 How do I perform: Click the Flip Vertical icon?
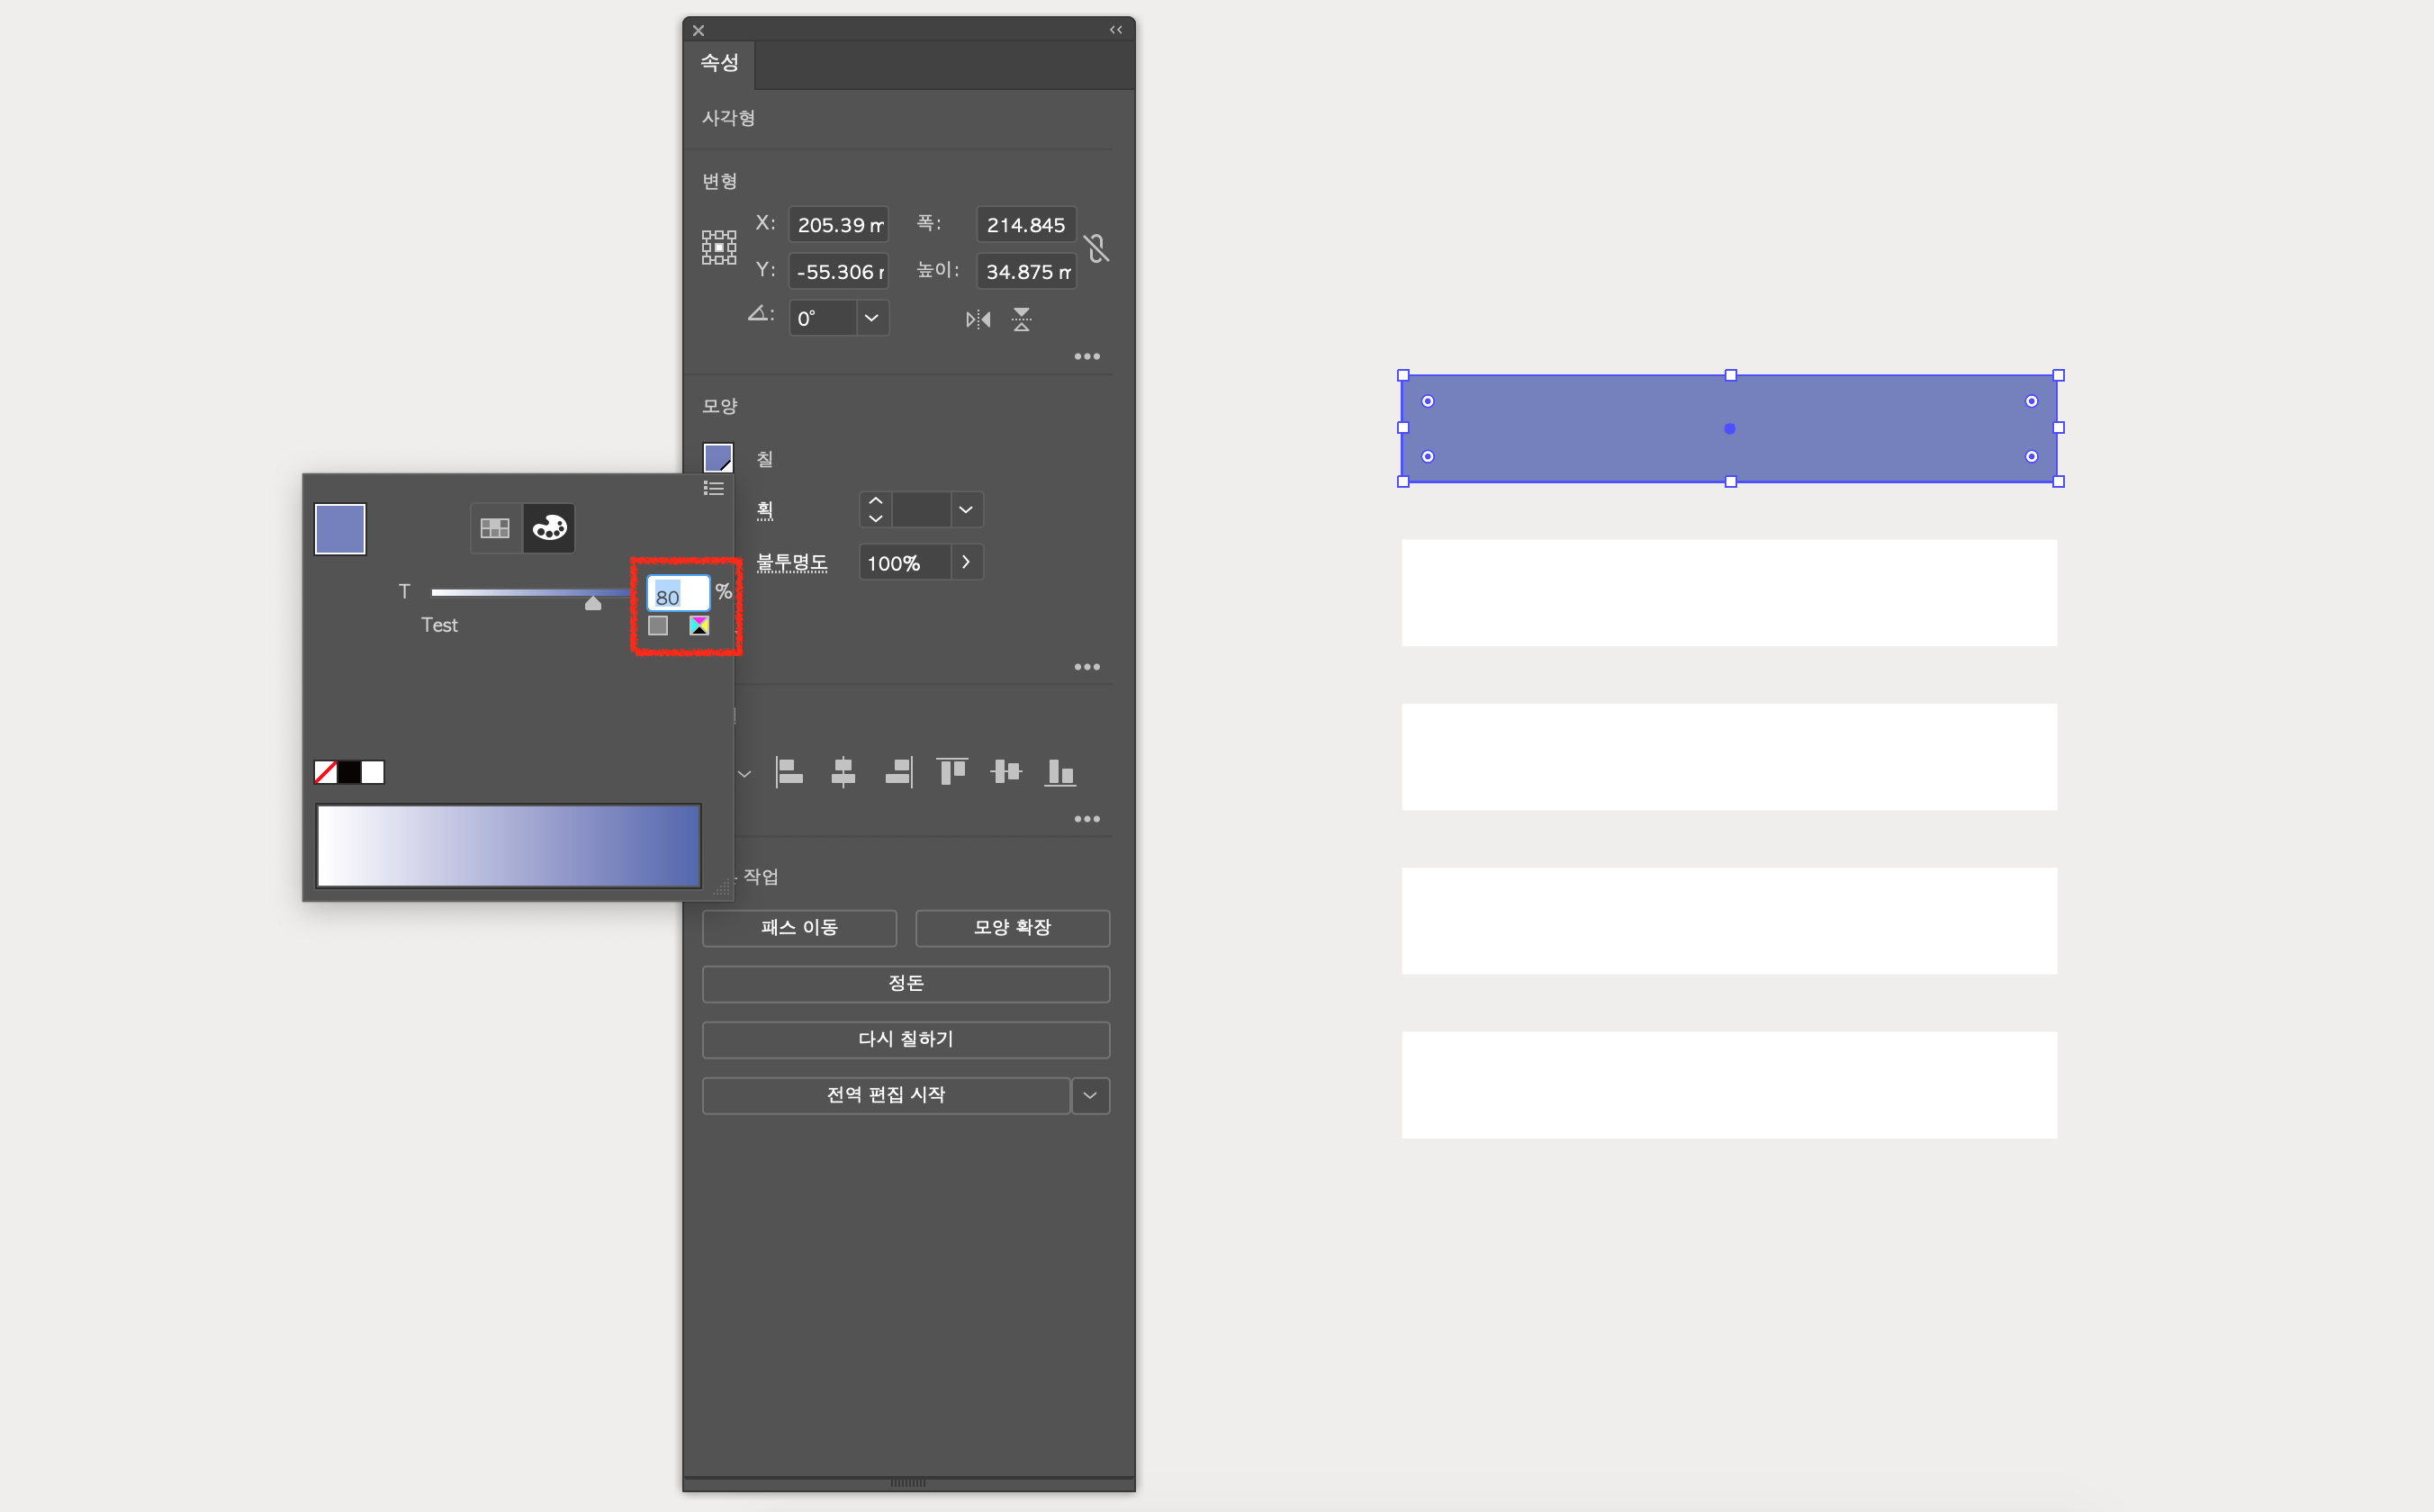1021,320
